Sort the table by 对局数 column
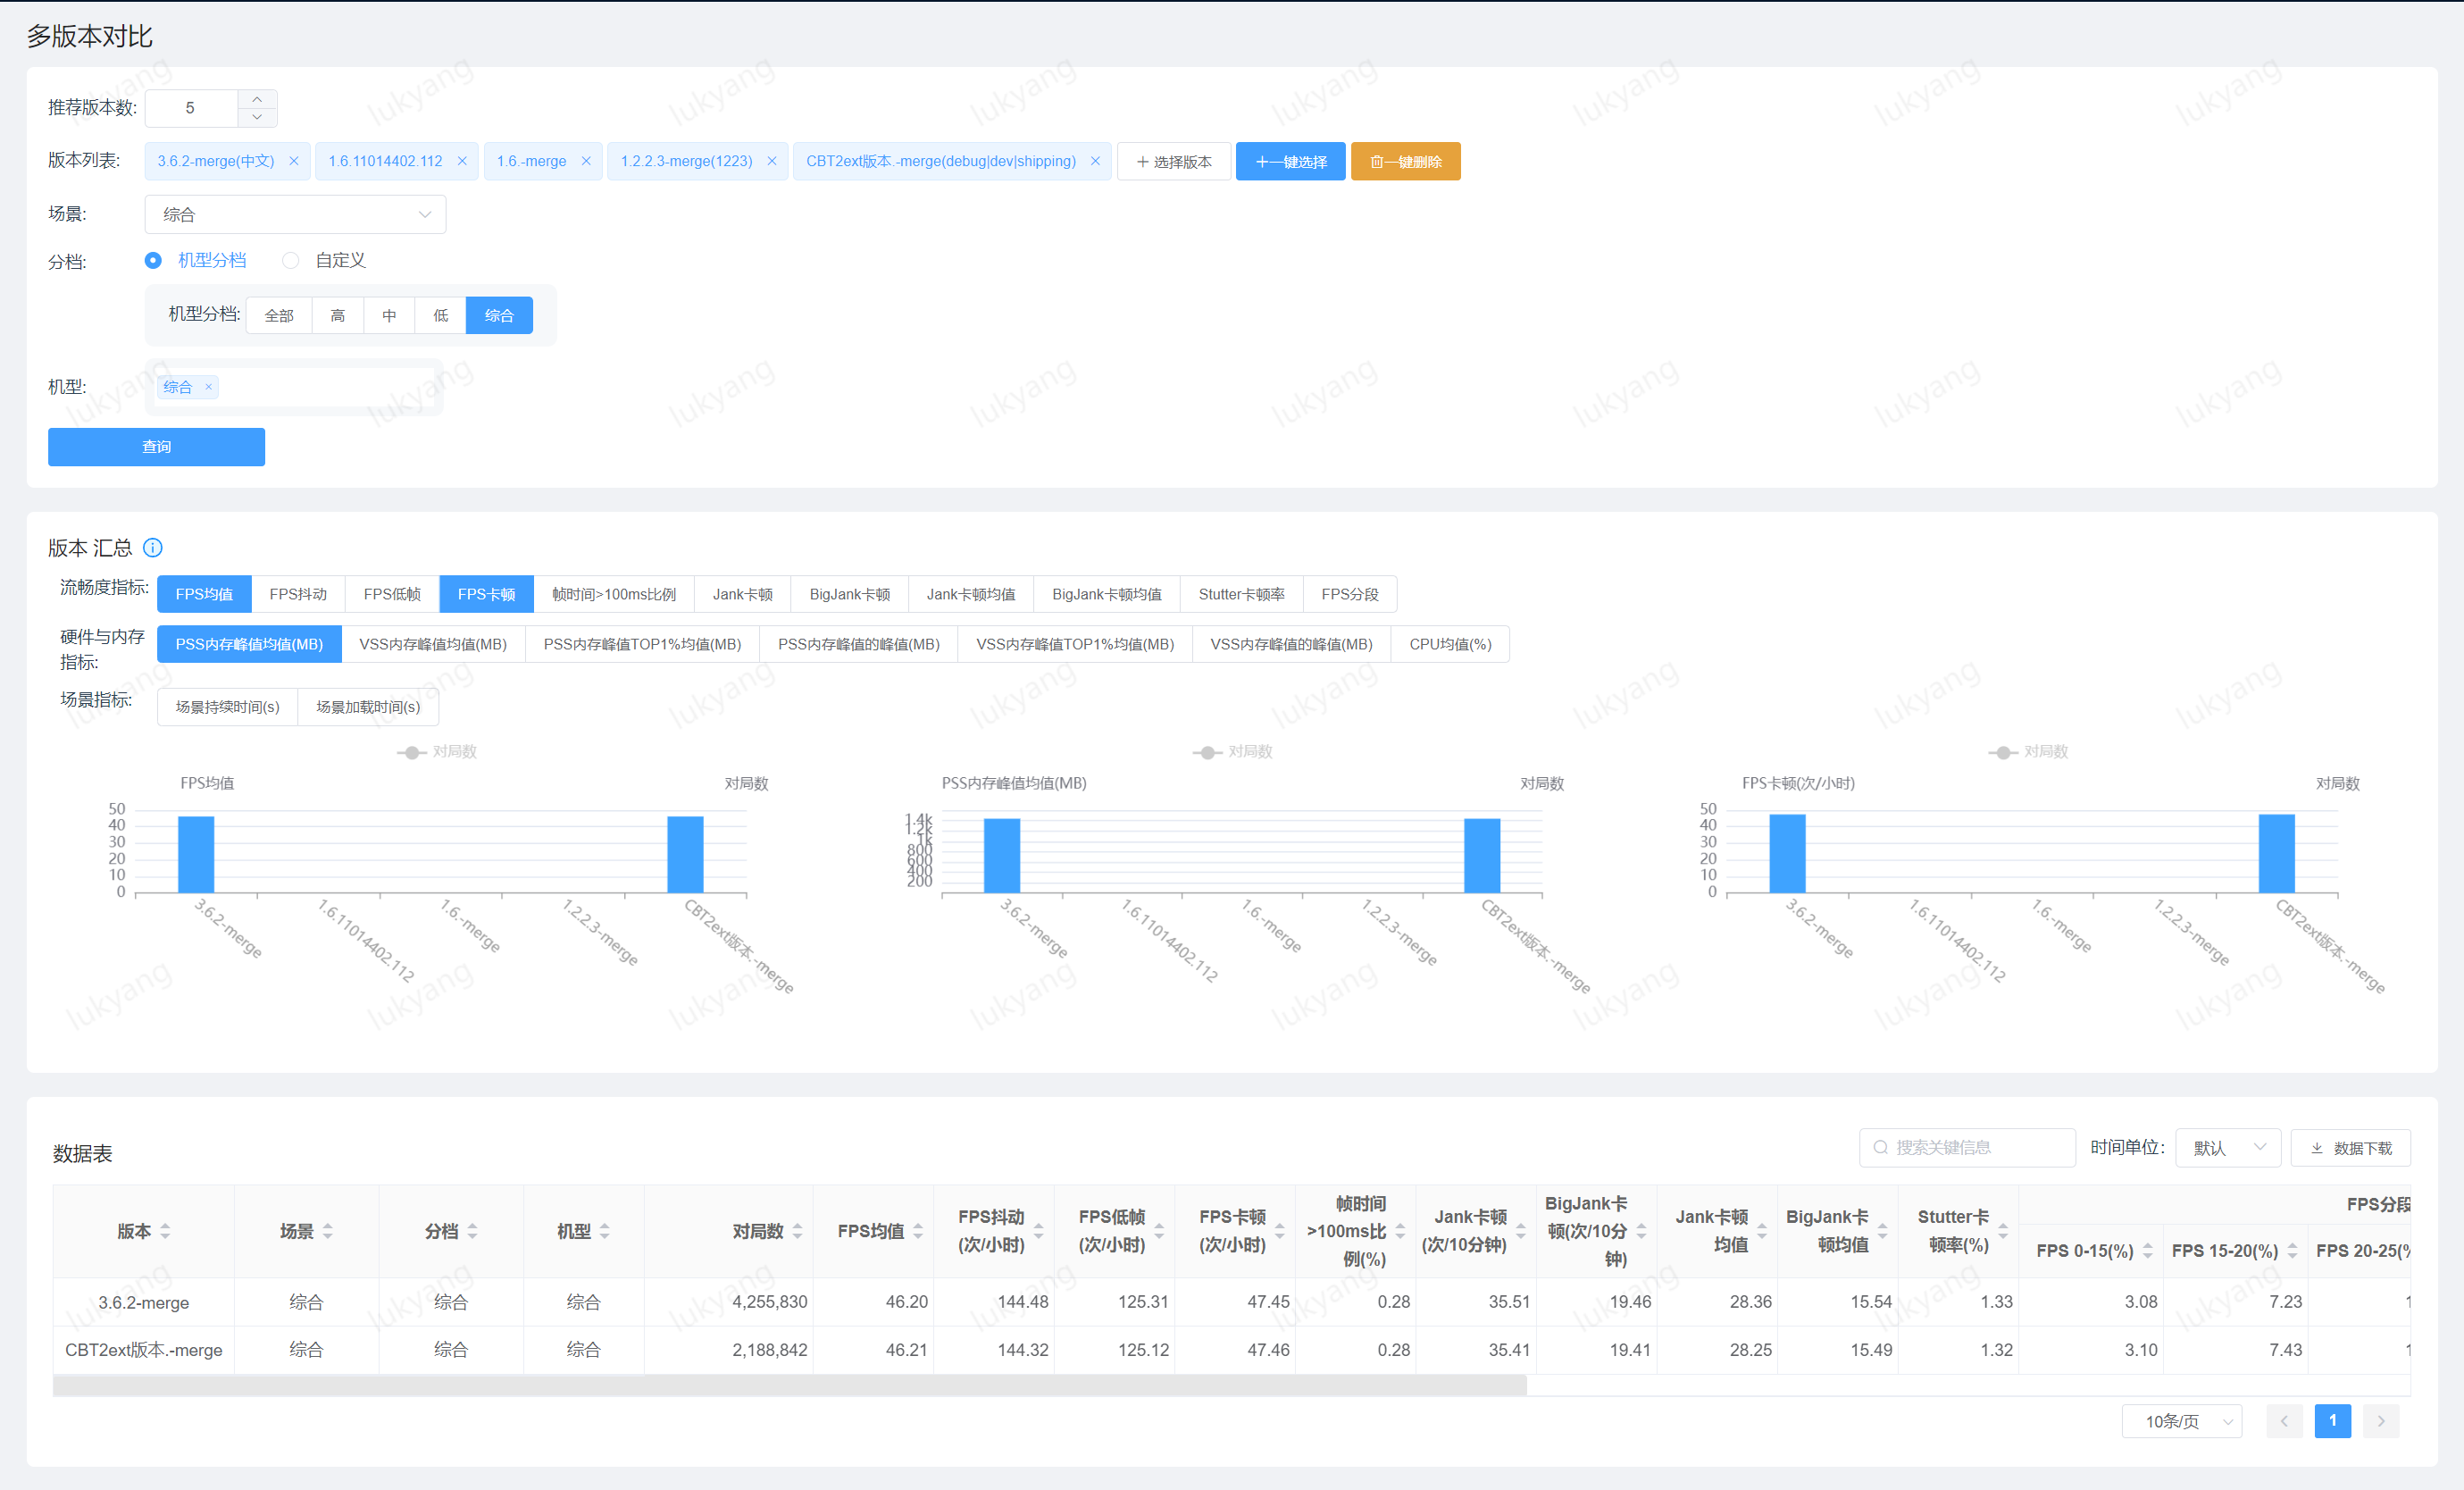Screen dimensions: 2464x1490 point(797,1231)
